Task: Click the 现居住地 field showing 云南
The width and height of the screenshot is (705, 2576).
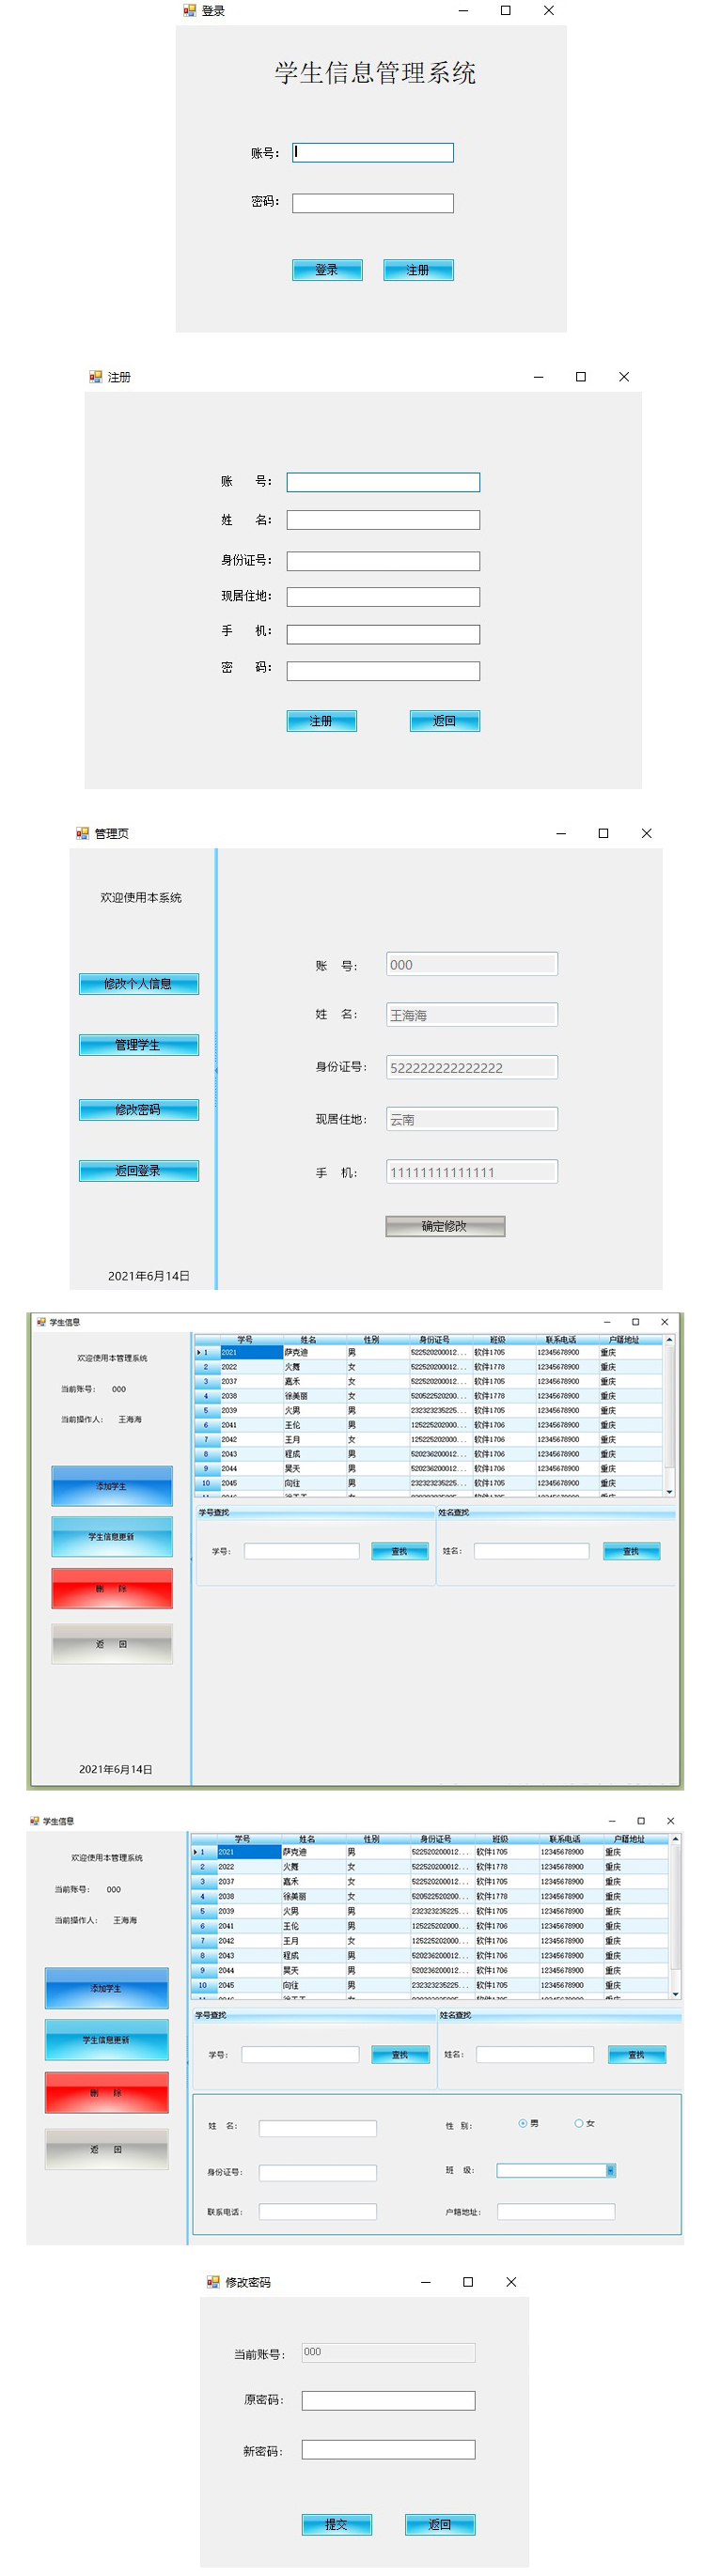Action: tap(472, 1119)
